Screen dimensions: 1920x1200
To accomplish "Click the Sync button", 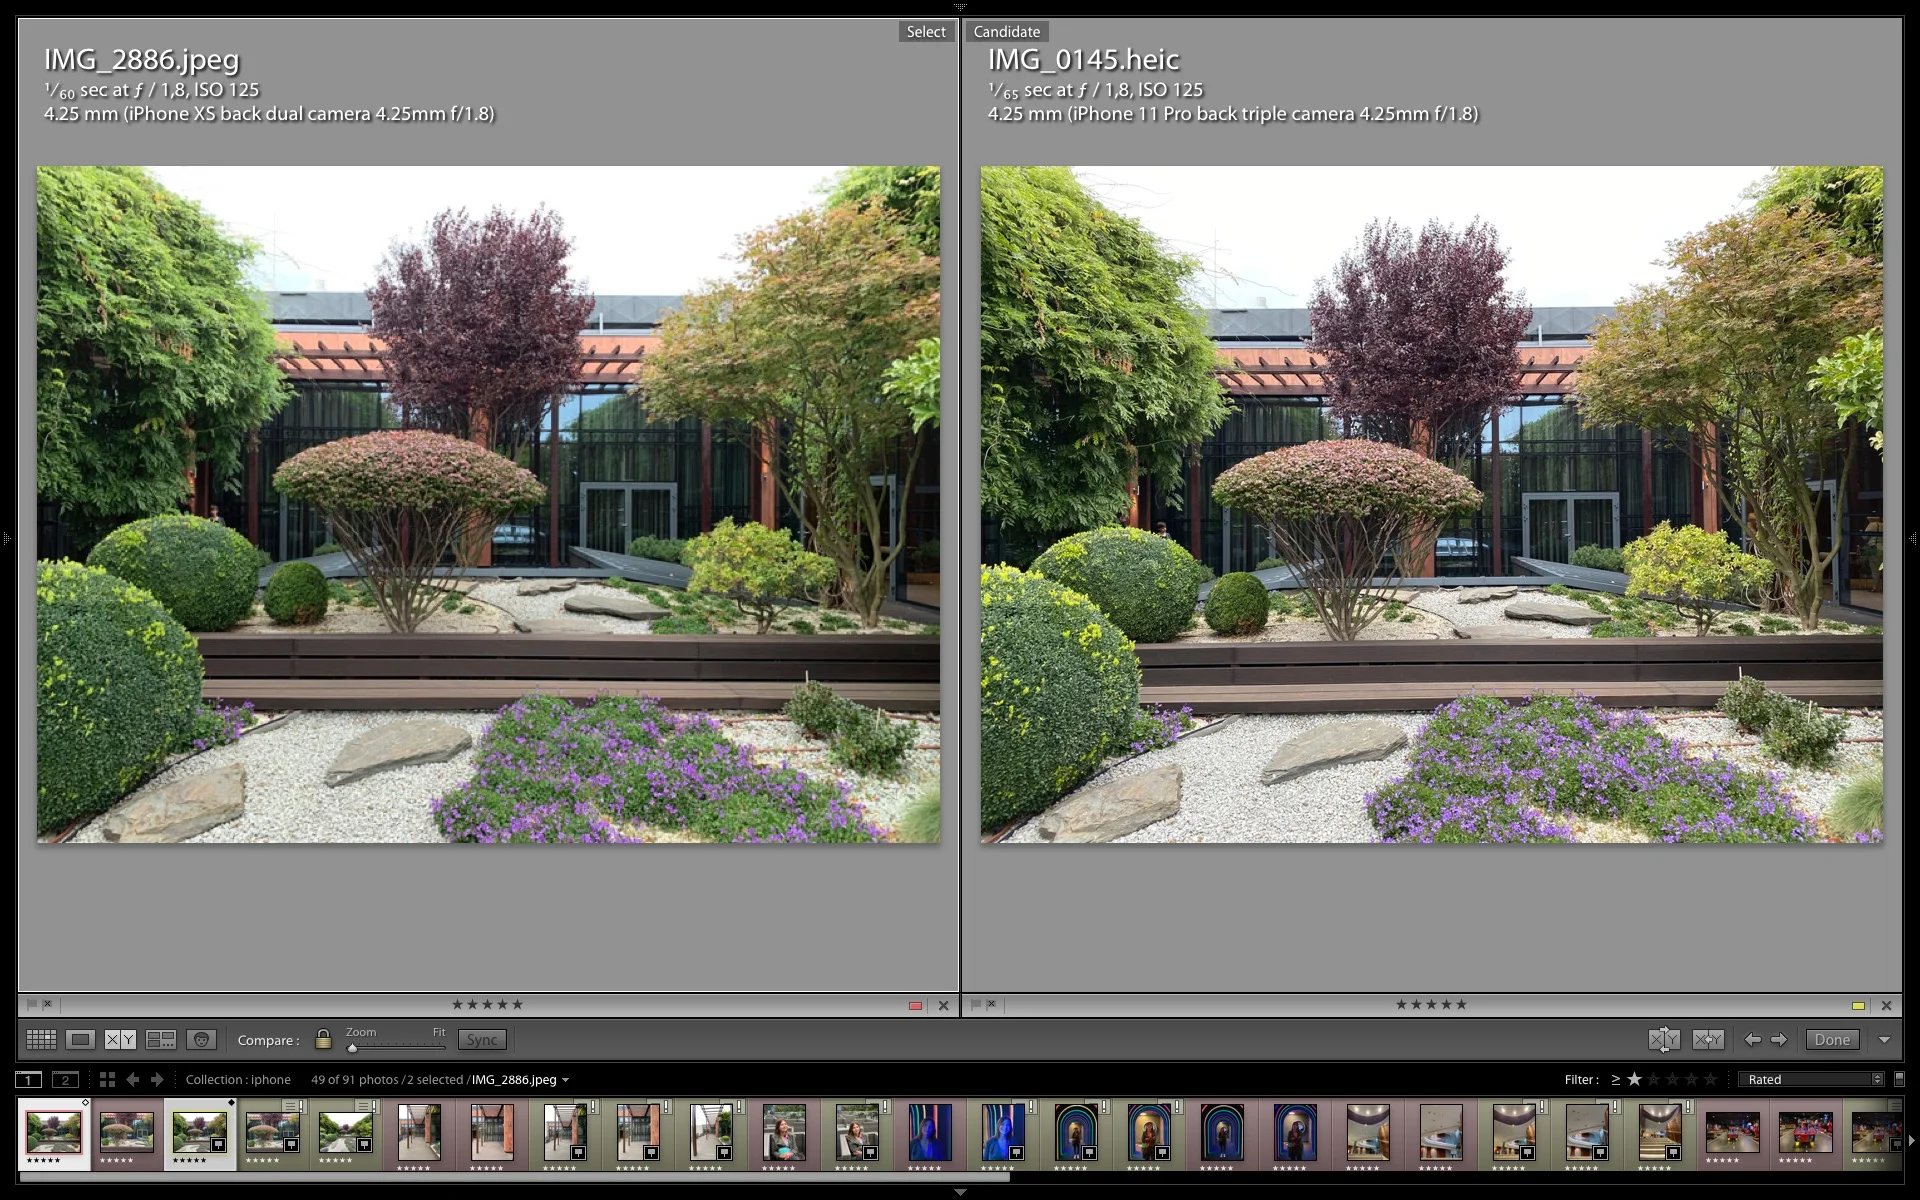I will tap(482, 1040).
